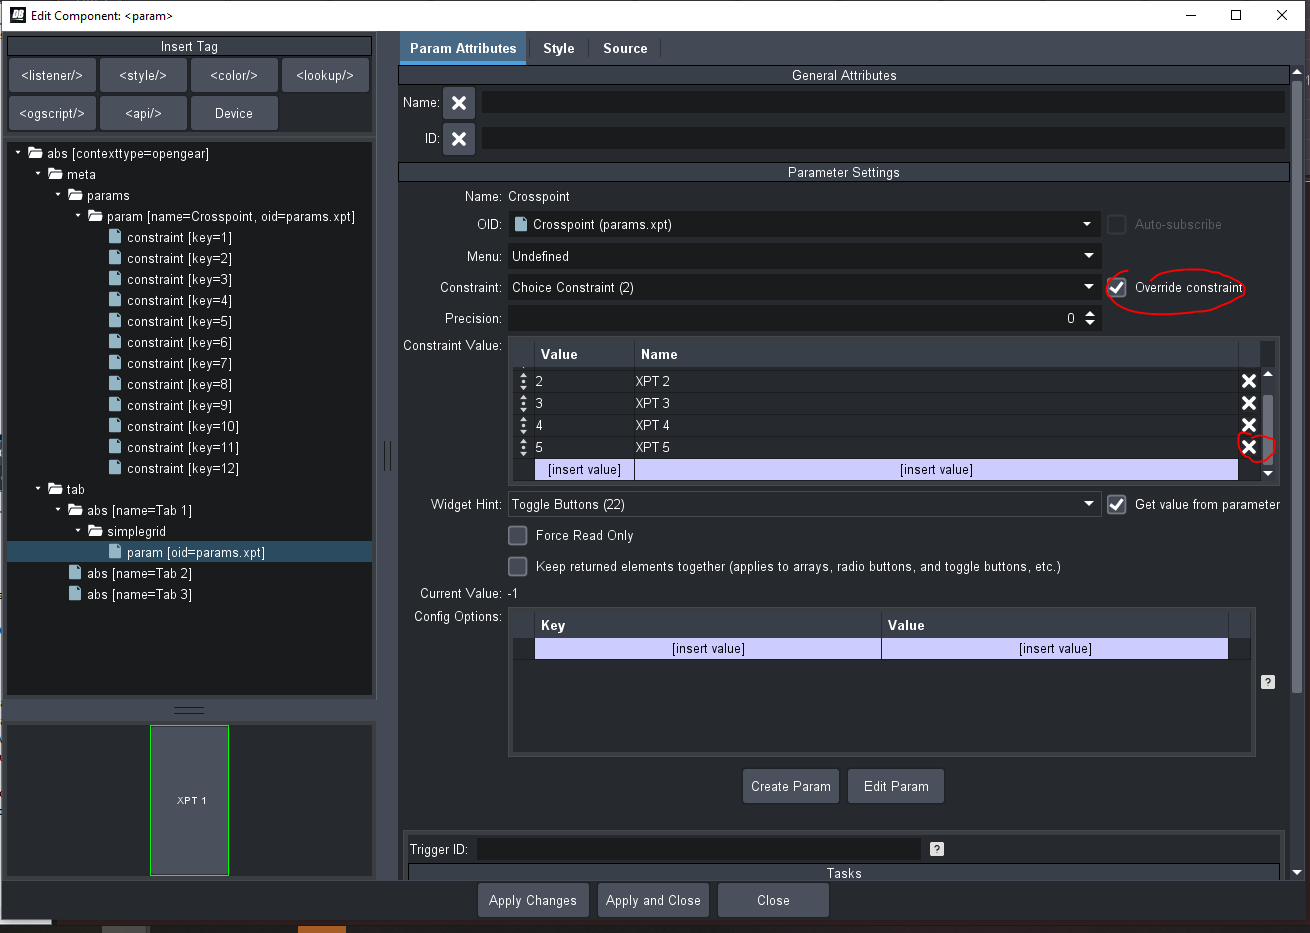Enable Force Read Only

518,535
